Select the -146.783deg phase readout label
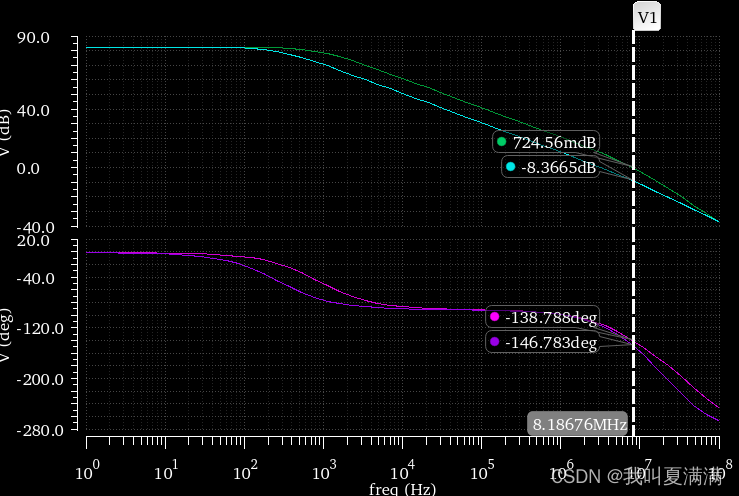Viewport: 739px width, 496px height. [x=551, y=343]
